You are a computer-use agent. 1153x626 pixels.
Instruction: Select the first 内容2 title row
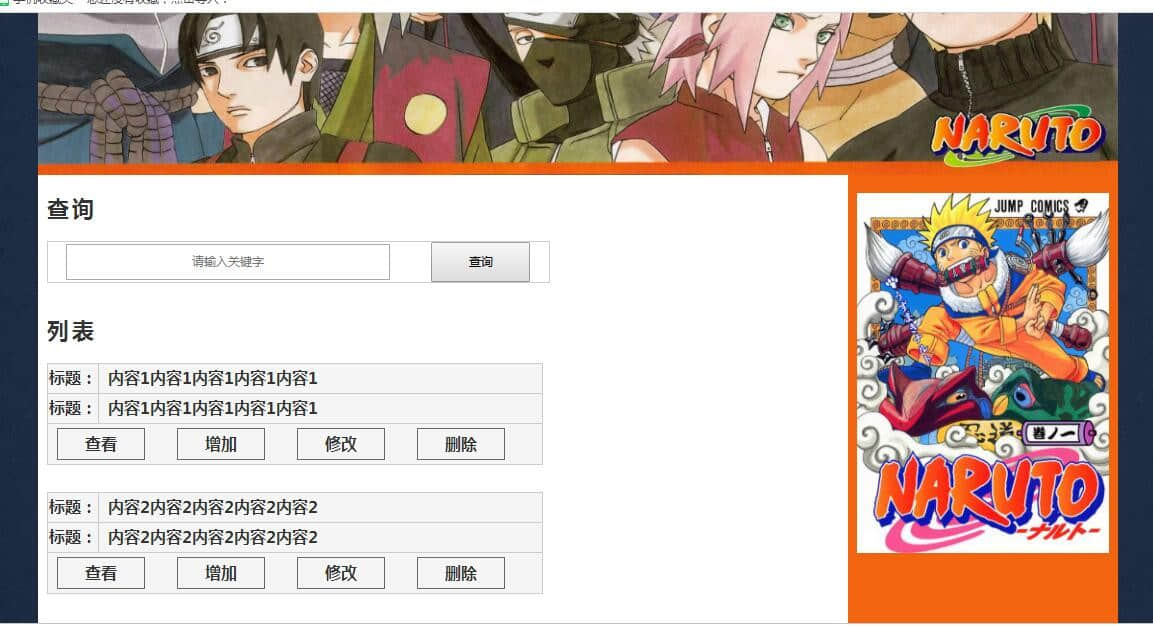click(x=295, y=508)
